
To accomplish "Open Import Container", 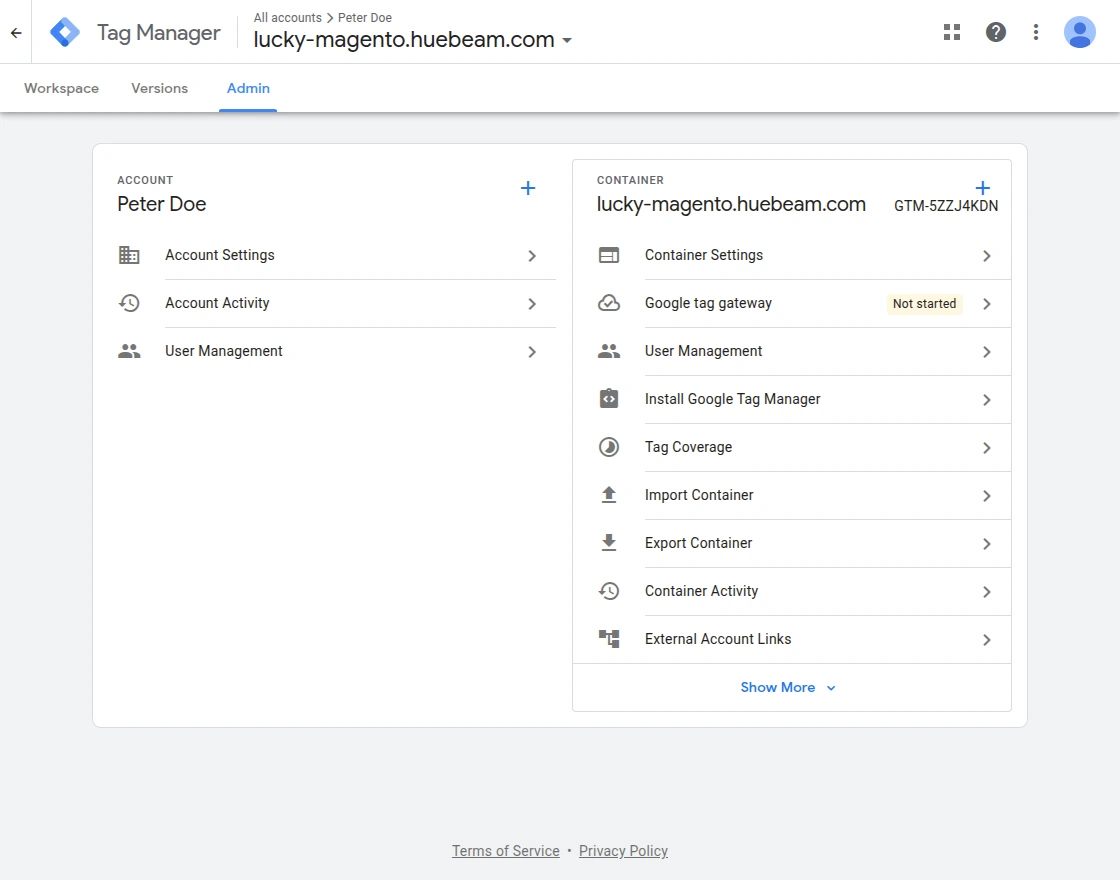I will (791, 495).
